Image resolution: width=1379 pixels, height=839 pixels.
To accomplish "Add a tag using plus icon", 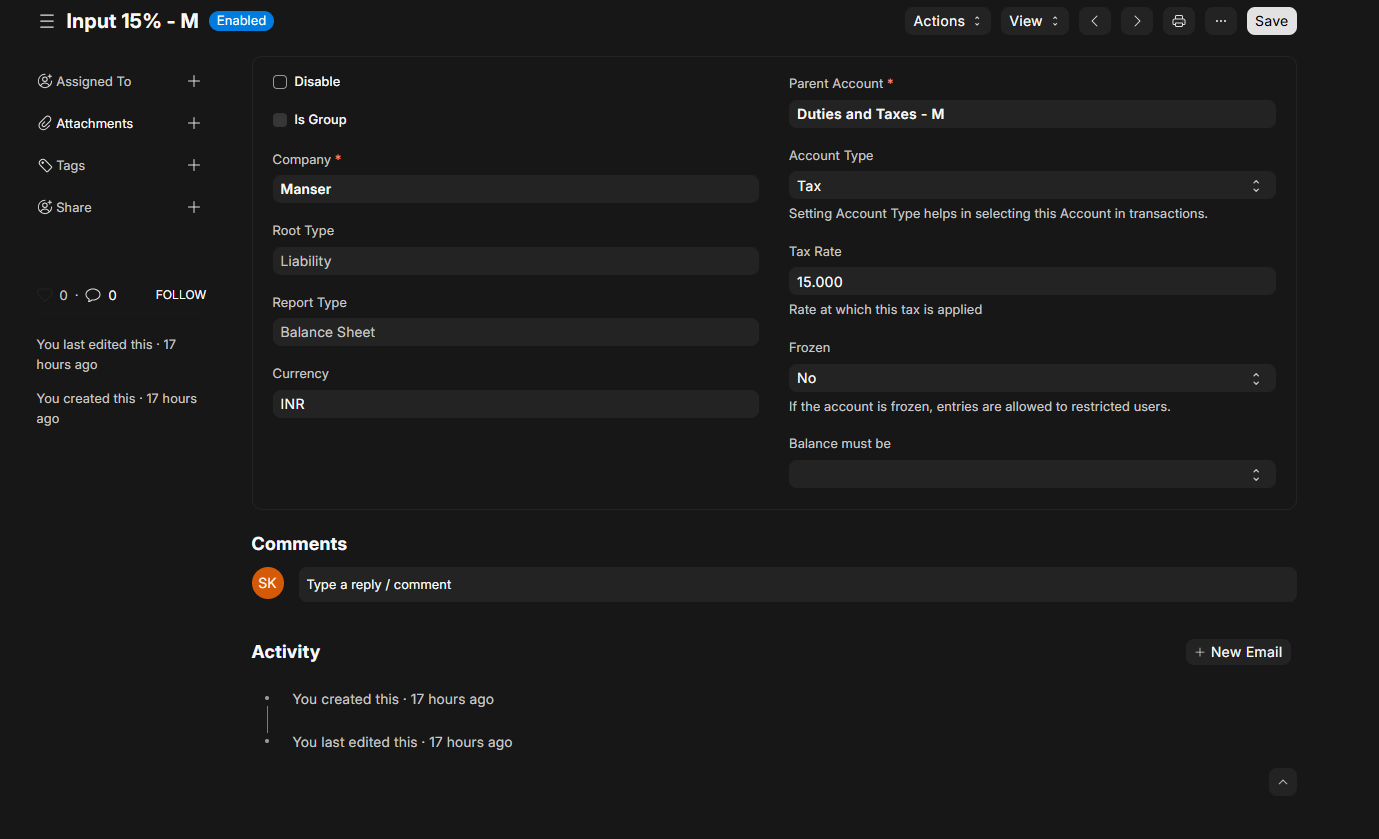I will pyautogui.click(x=194, y=166).
